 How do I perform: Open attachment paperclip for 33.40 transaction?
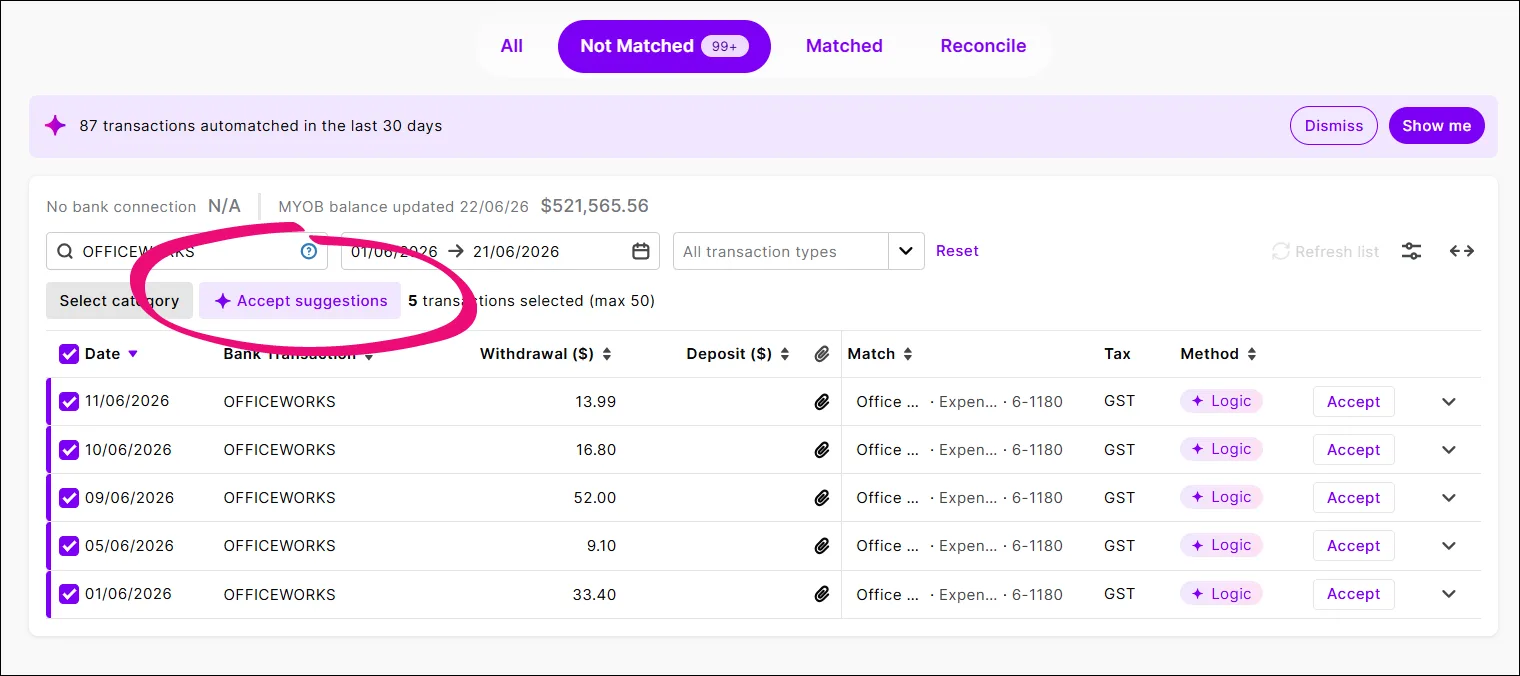pyautogui.click(x=822, y=594)
